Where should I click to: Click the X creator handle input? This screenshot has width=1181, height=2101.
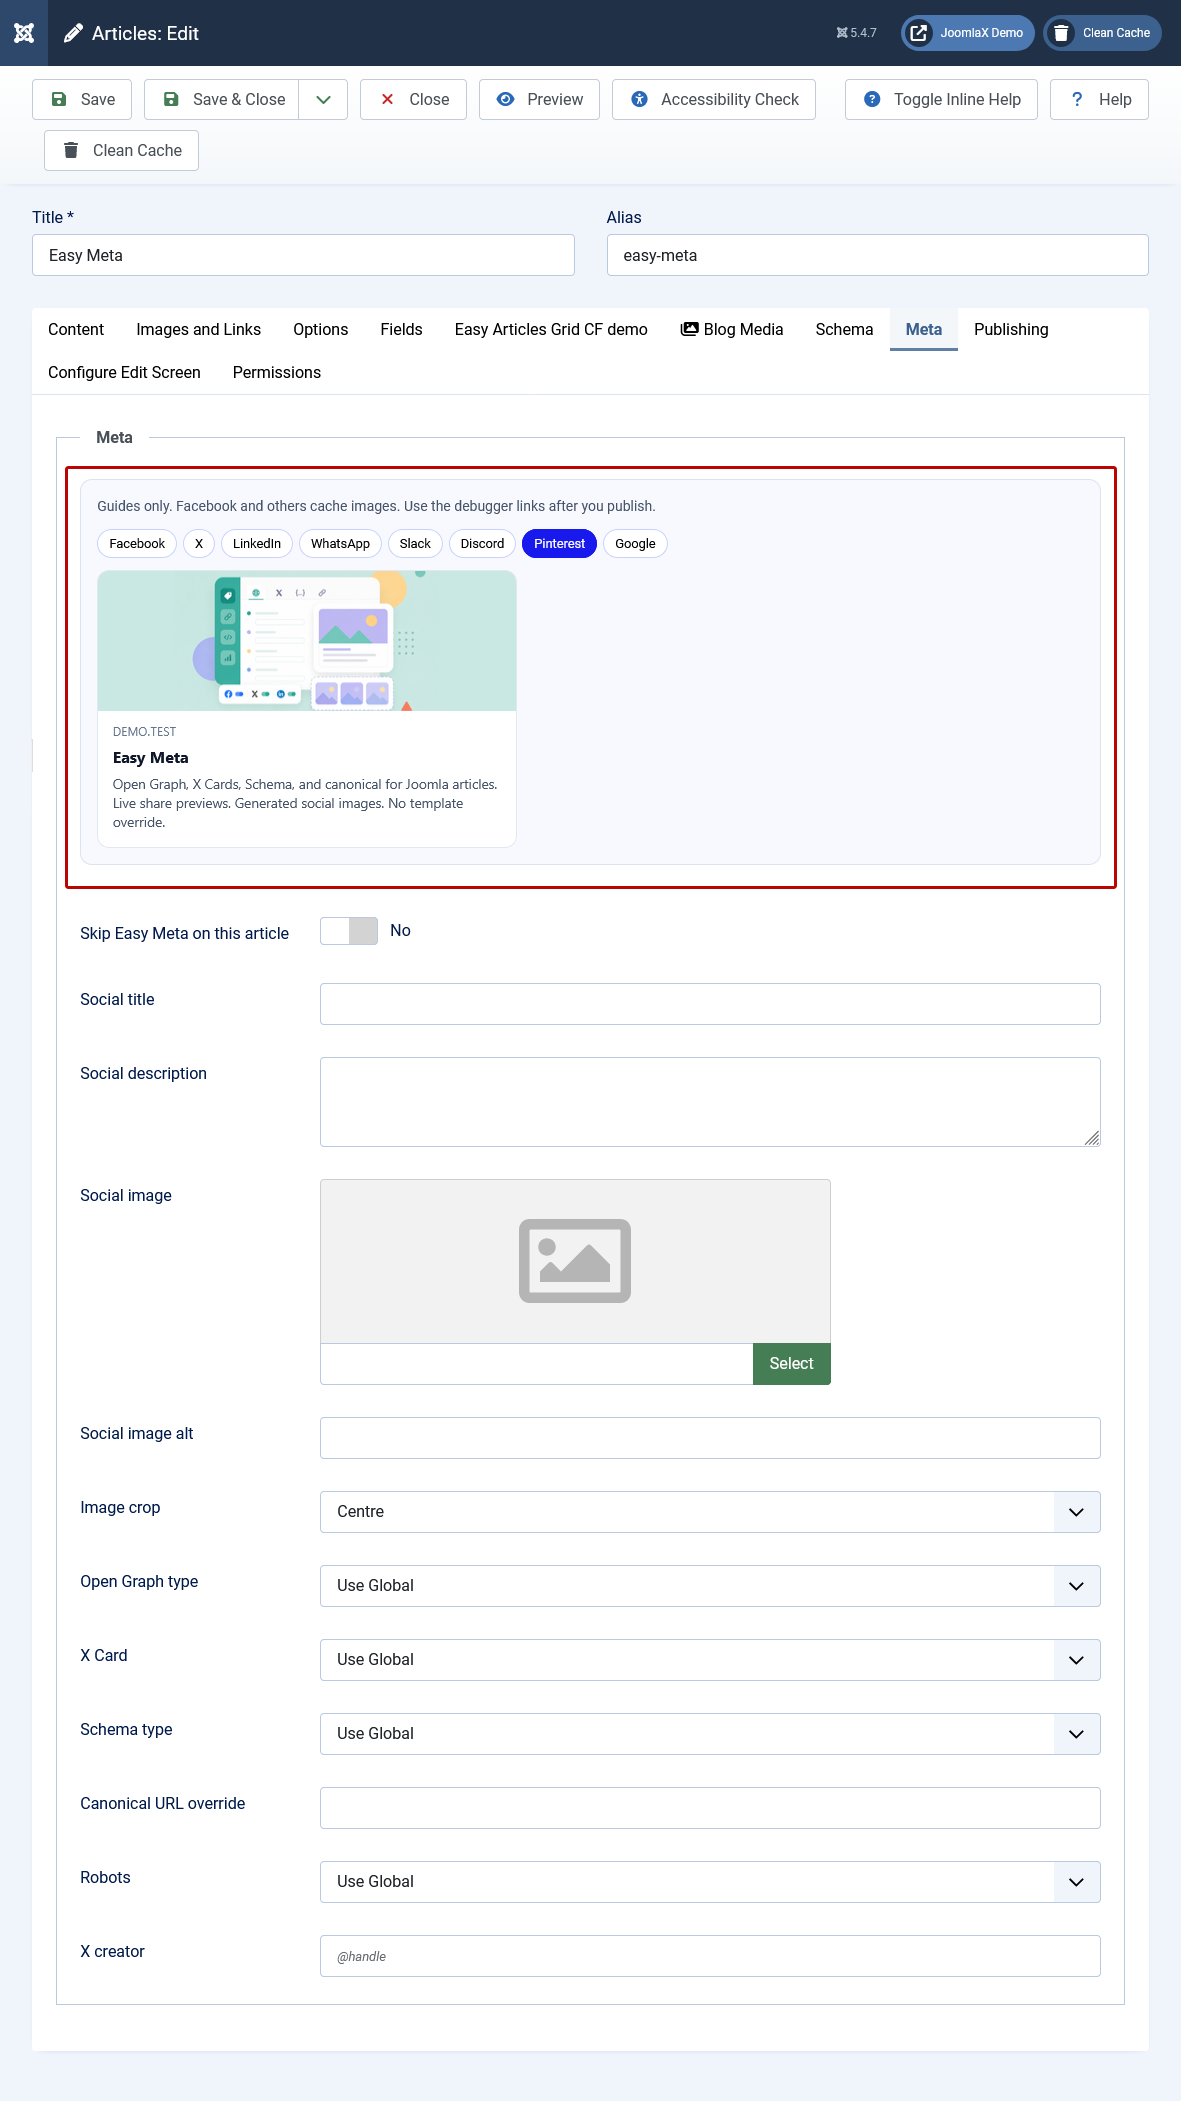710,1956
